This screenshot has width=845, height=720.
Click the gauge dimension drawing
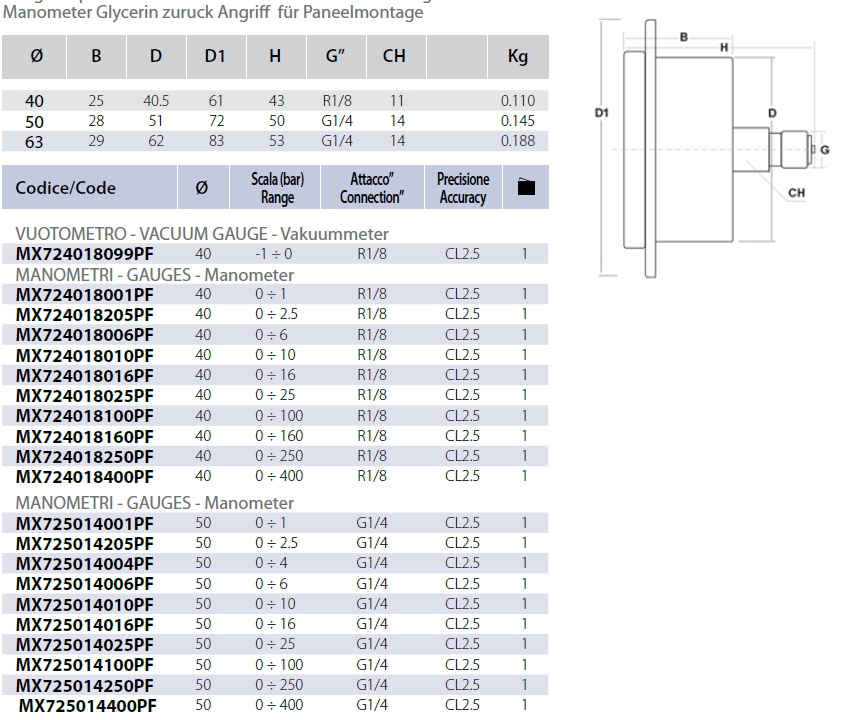(710, 150)
